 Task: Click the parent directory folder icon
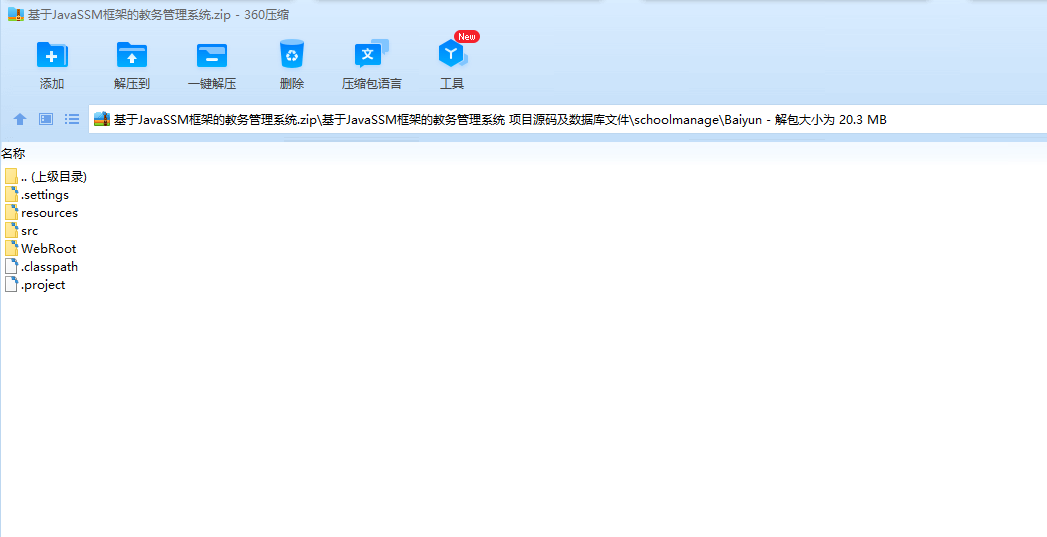coord(11,177)
